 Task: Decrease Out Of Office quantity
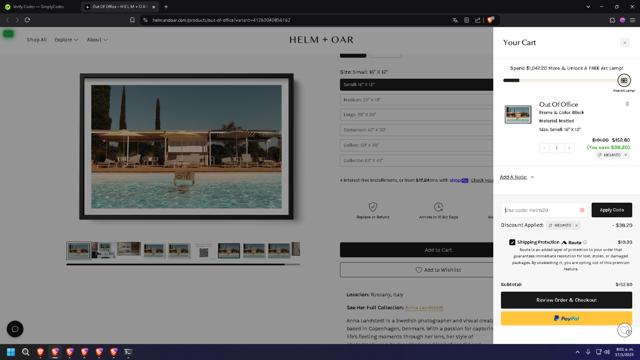coord(544,148)
